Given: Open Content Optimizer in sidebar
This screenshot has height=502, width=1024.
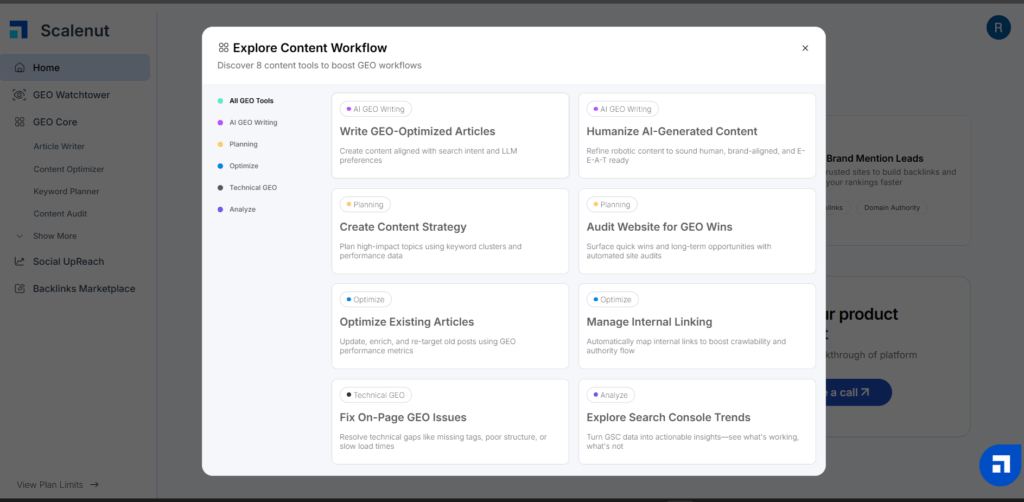Looking at the screenshot, I should 69,169.
